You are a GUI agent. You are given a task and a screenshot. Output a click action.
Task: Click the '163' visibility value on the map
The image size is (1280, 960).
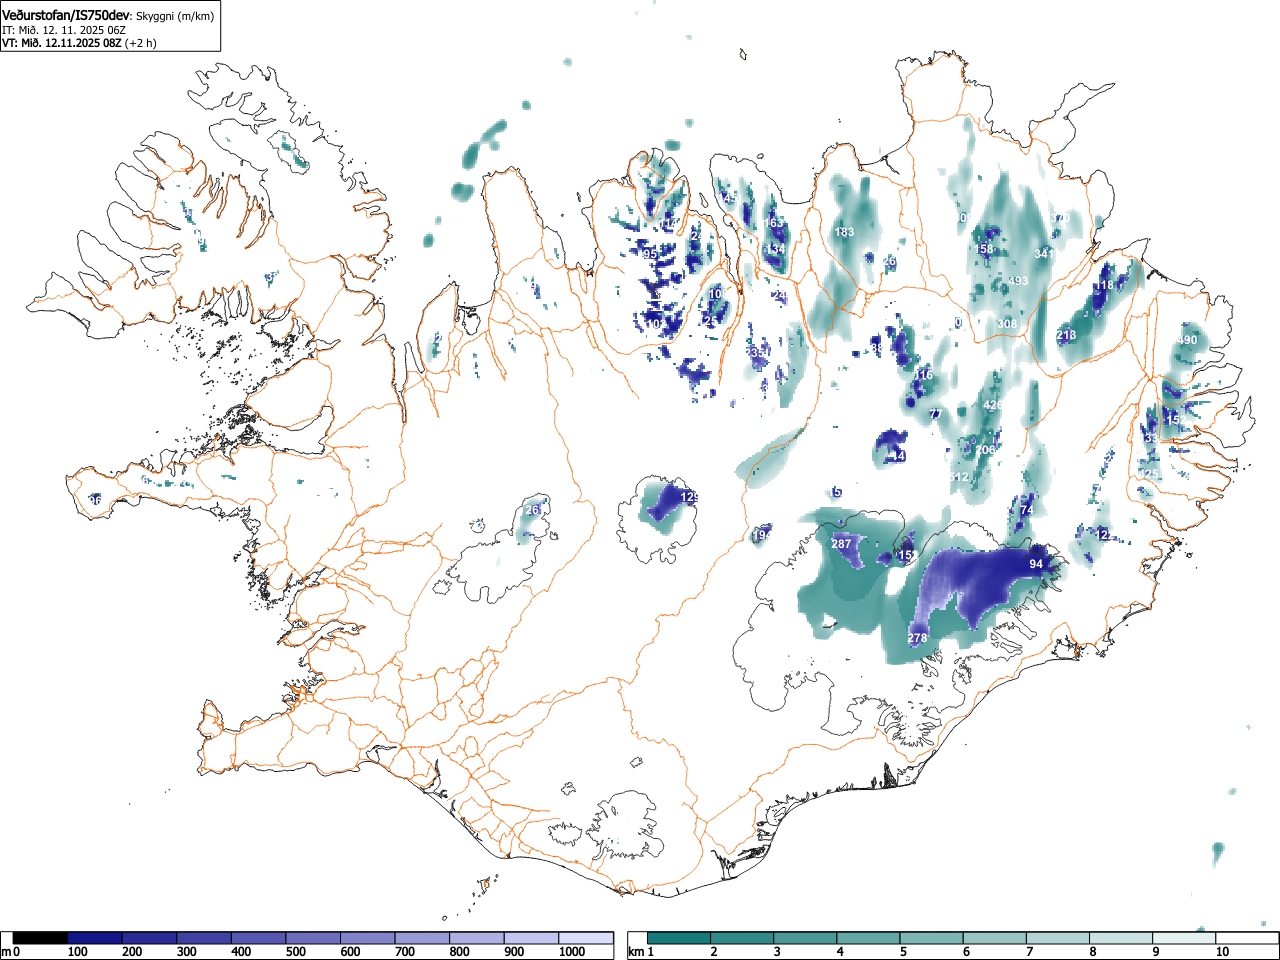(774, 223)
